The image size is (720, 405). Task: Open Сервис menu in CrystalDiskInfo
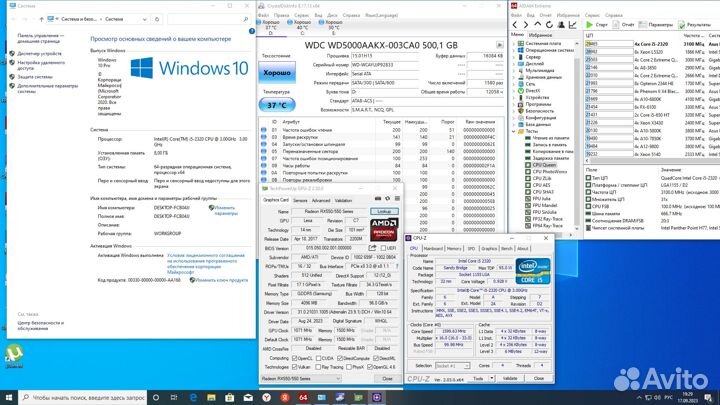(x=301, y=15)
